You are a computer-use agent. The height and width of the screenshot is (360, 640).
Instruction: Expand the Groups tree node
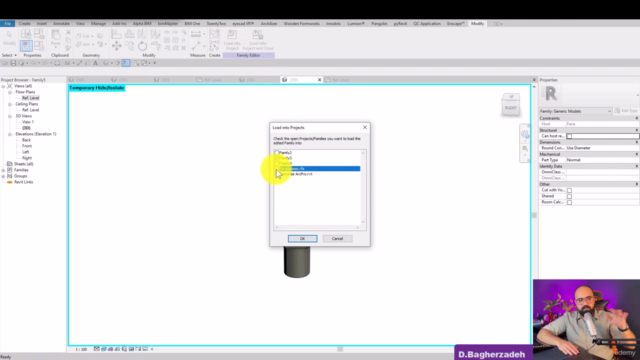point(3,176)
